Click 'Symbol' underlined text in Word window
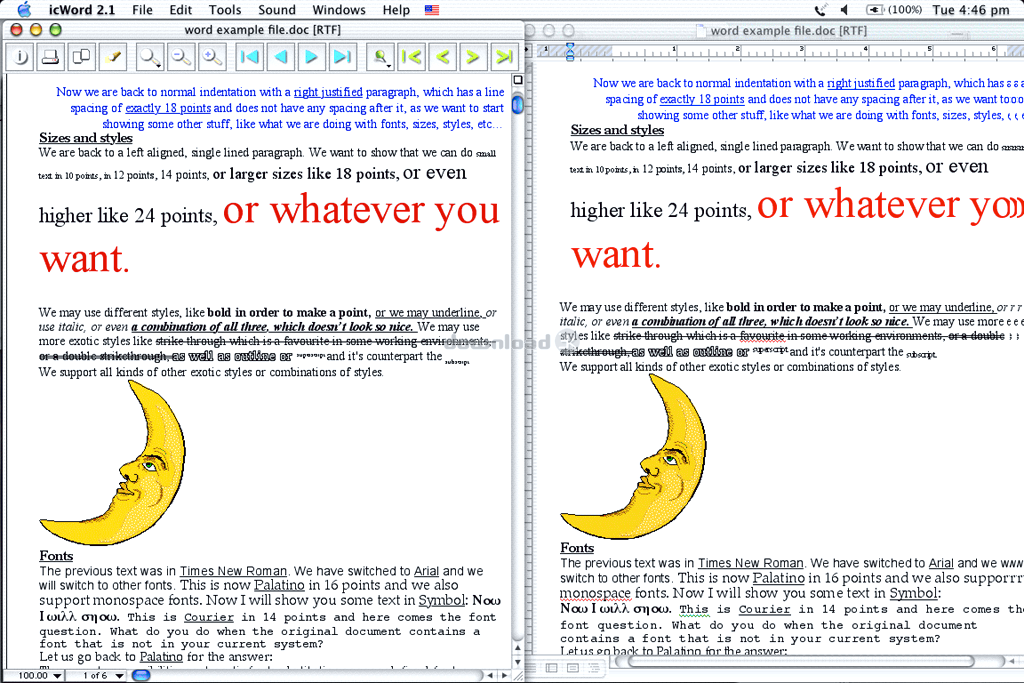 [914, 593]
